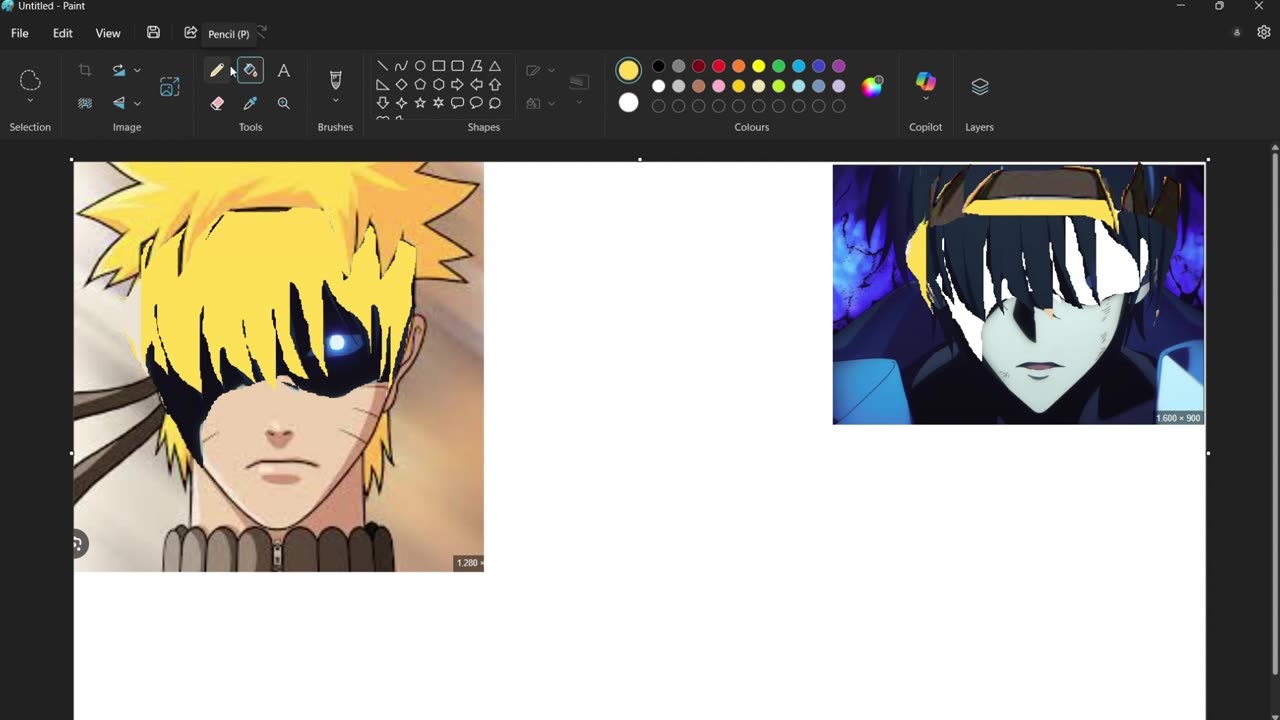Select the Colour picker eyedropper tool
The height and width of the screenshot is (720, 1280).
(x=250, y=103)
